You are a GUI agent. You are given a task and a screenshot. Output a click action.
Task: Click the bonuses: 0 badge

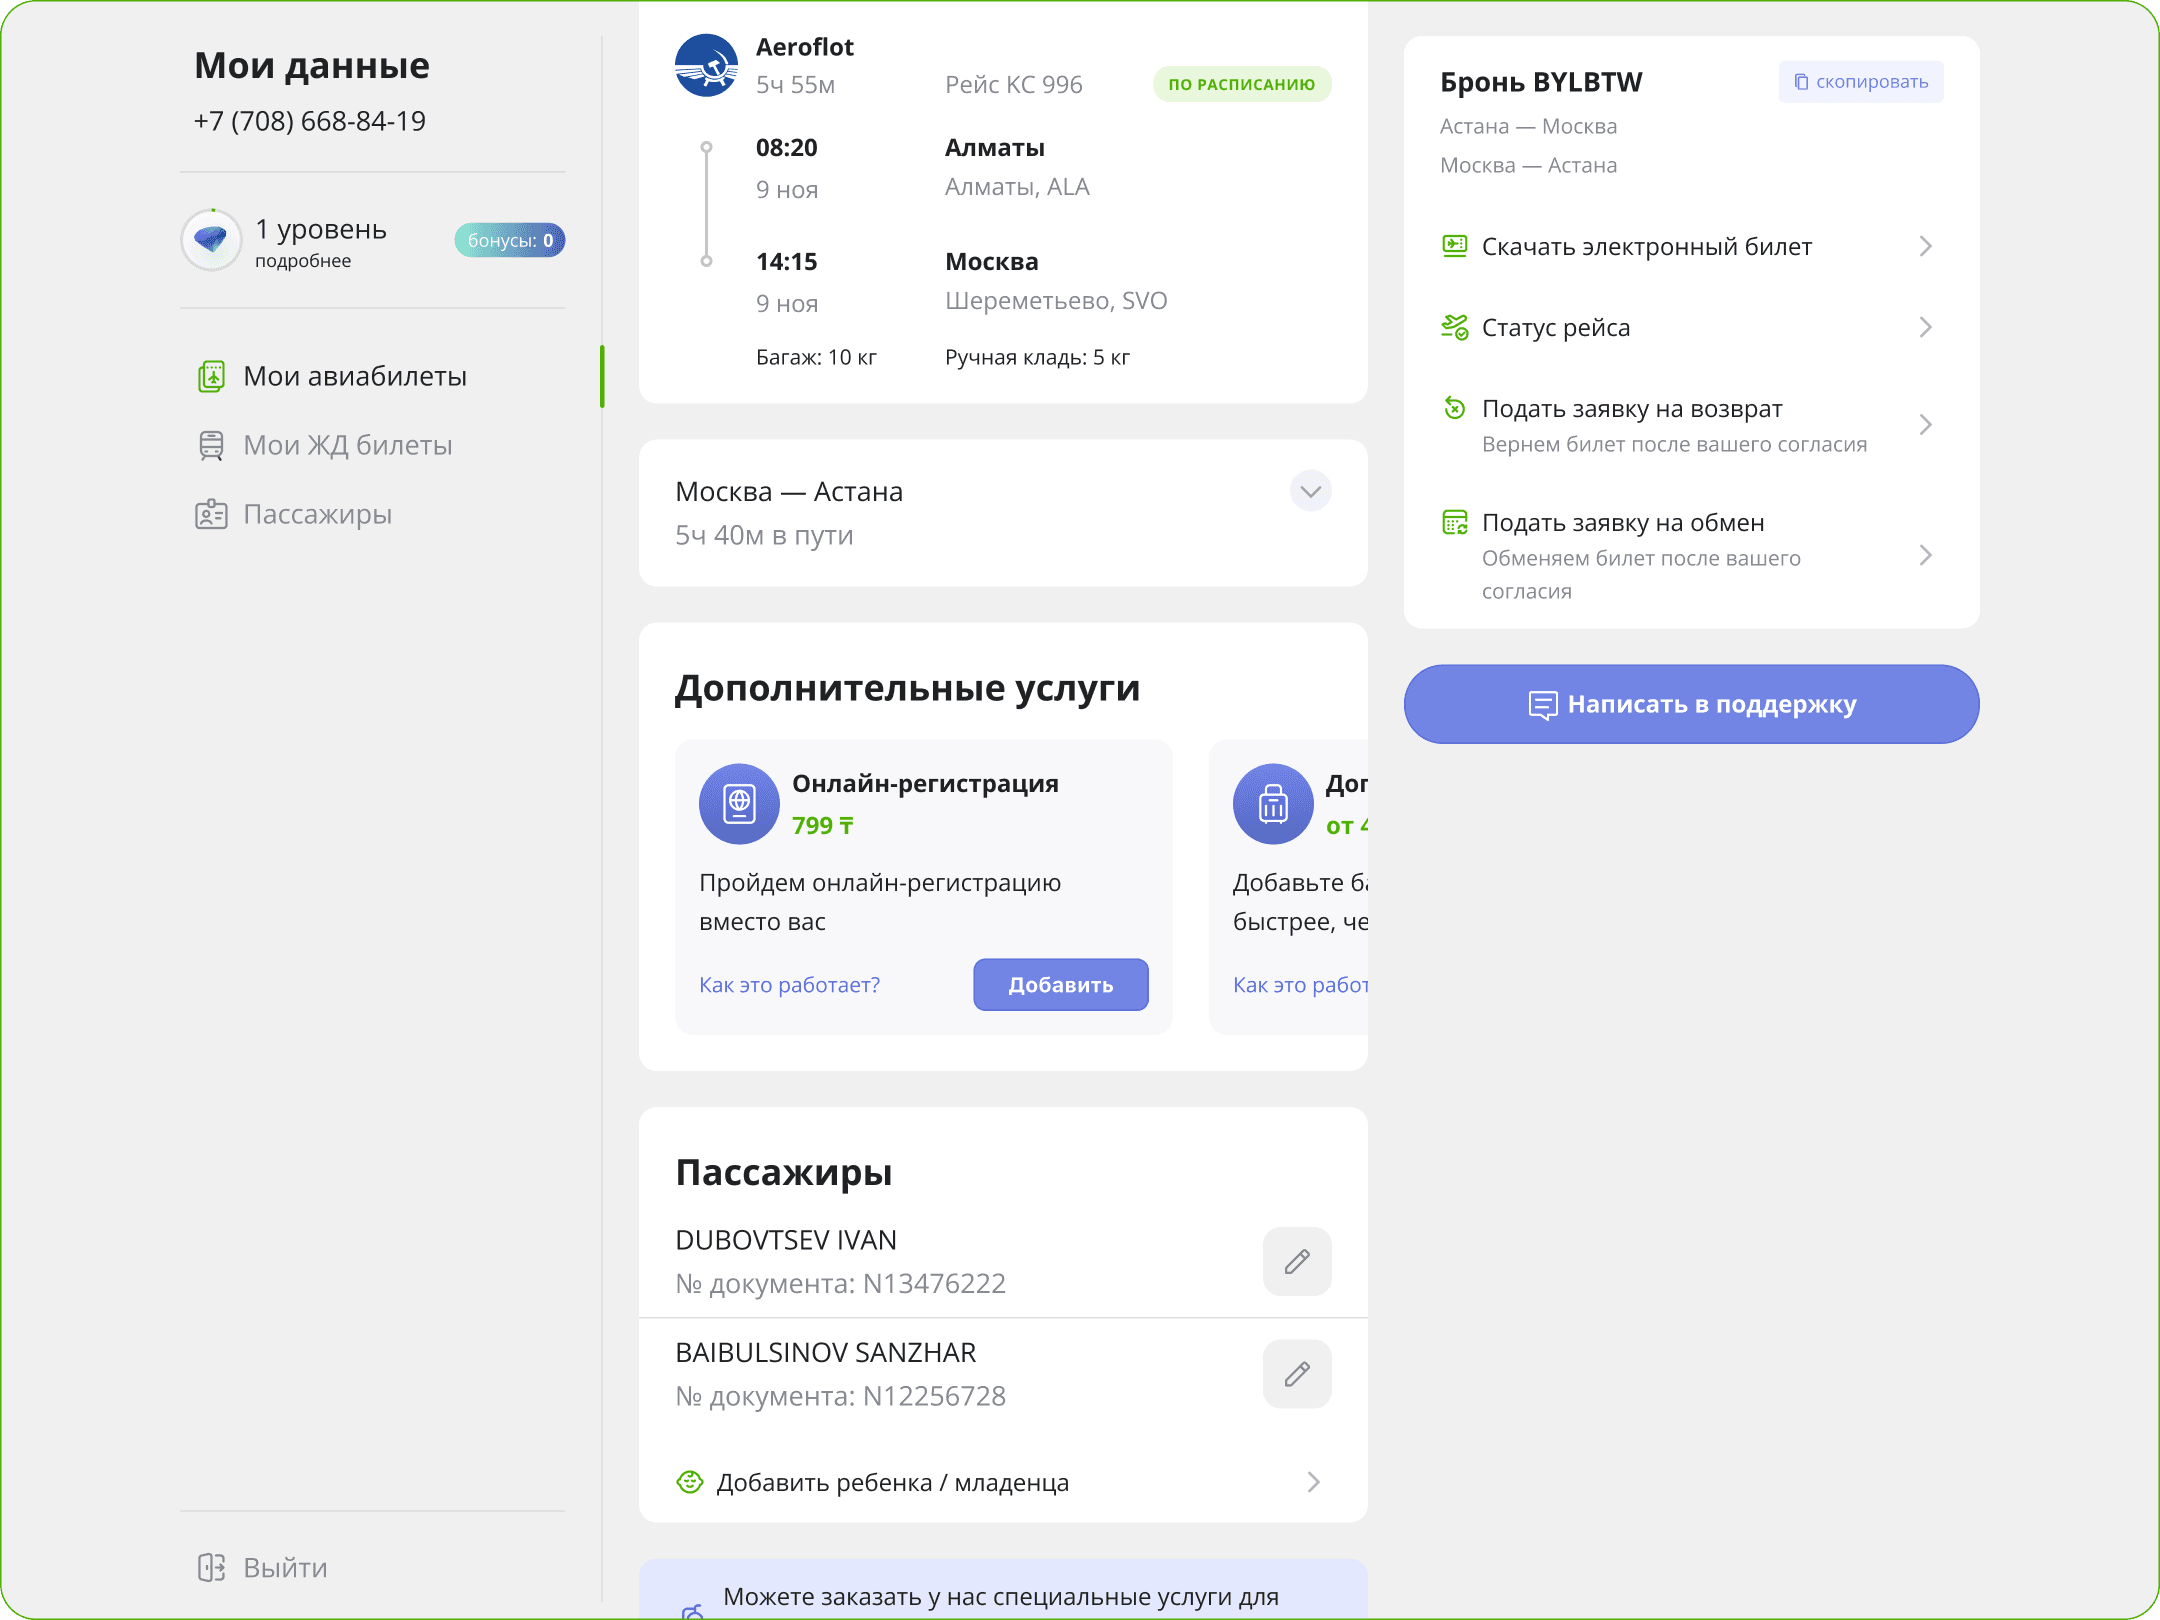pyautogui.click(x=510, y=240)
